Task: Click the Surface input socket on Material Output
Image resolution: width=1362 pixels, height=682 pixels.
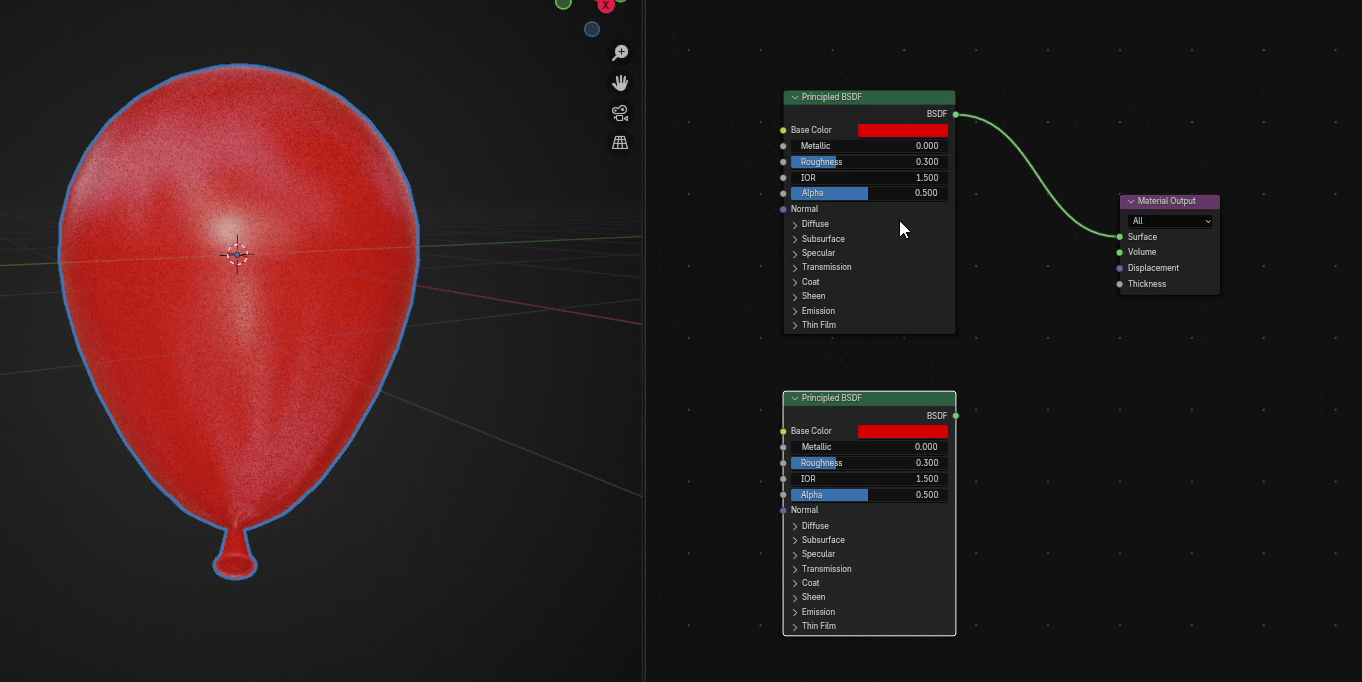Action: 1120,237
